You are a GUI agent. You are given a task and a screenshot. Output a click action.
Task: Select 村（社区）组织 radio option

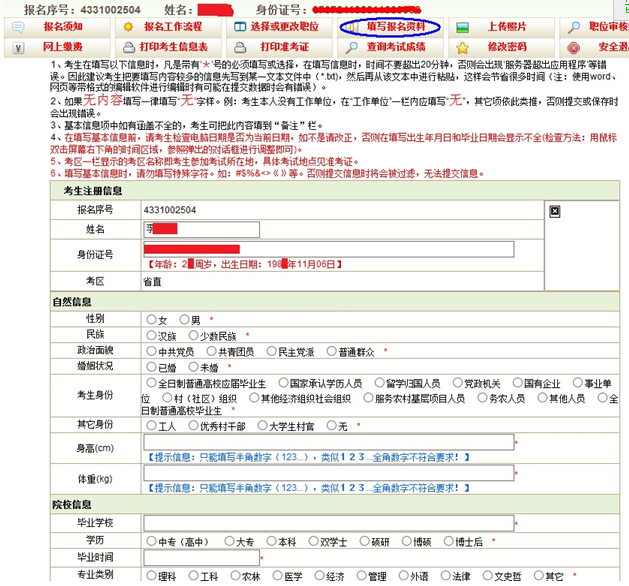pos(167,398)
